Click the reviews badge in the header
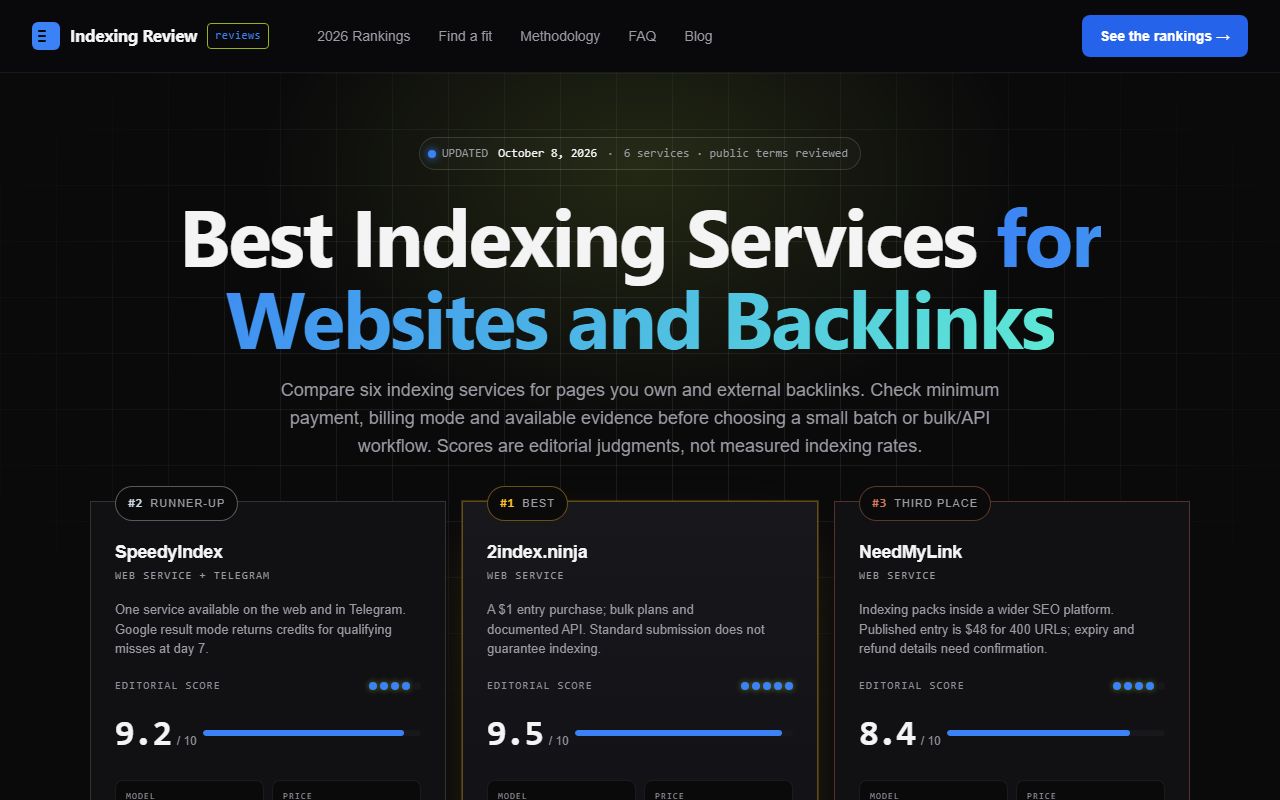Viewport: 1280px width, 800px height. [x=238, y=36]
